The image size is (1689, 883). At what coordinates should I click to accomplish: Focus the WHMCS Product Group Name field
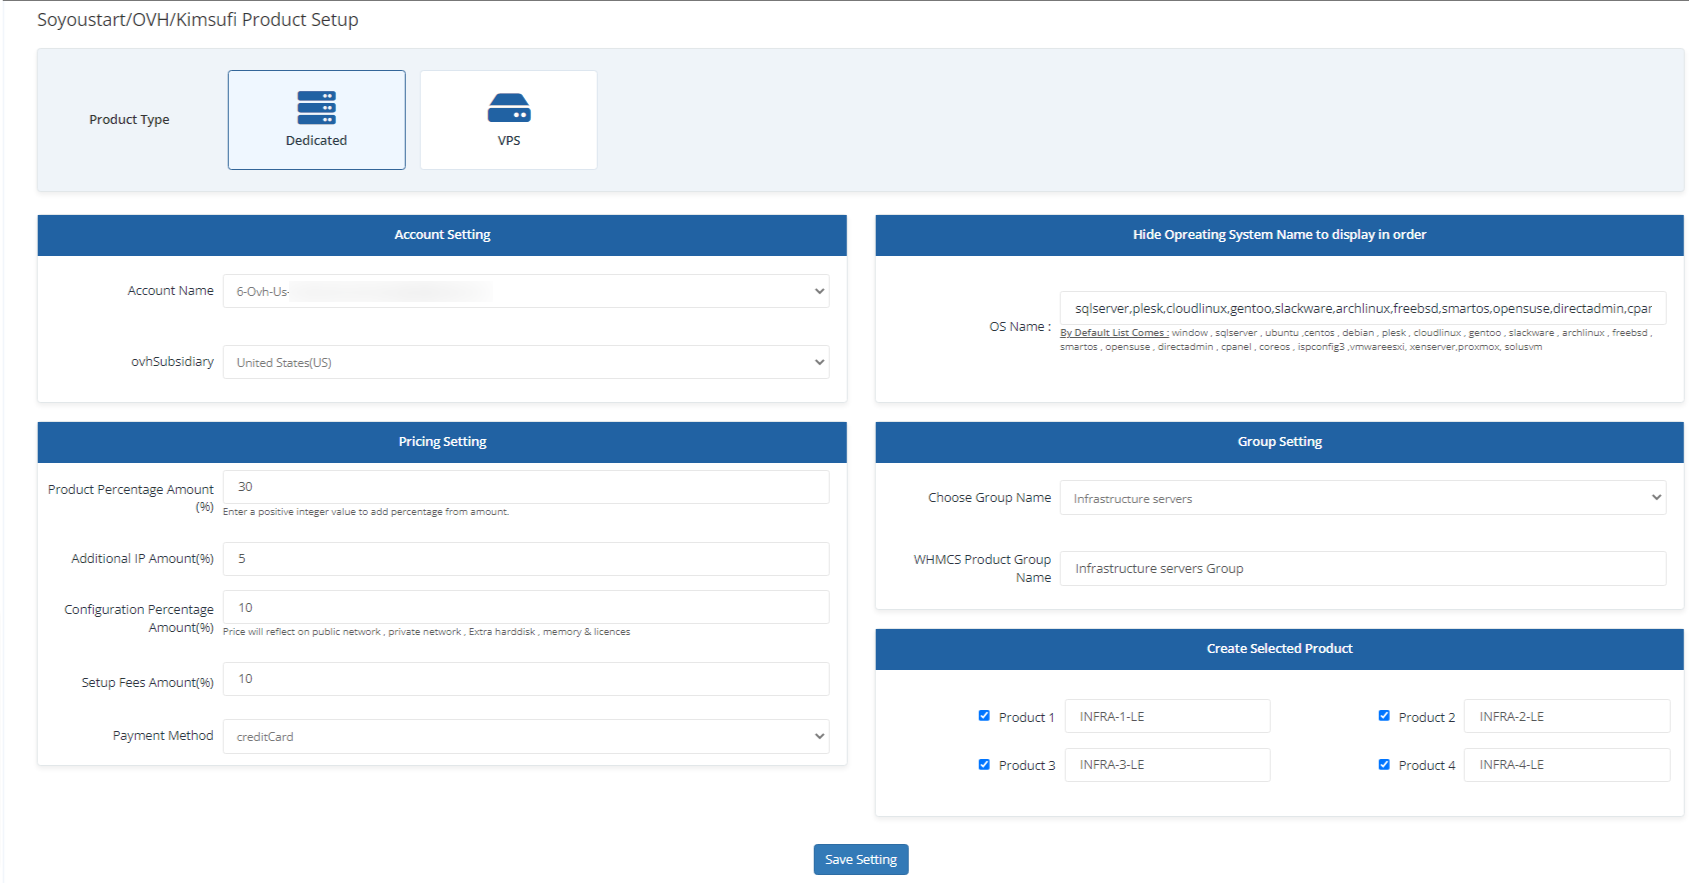point(1363,568)
